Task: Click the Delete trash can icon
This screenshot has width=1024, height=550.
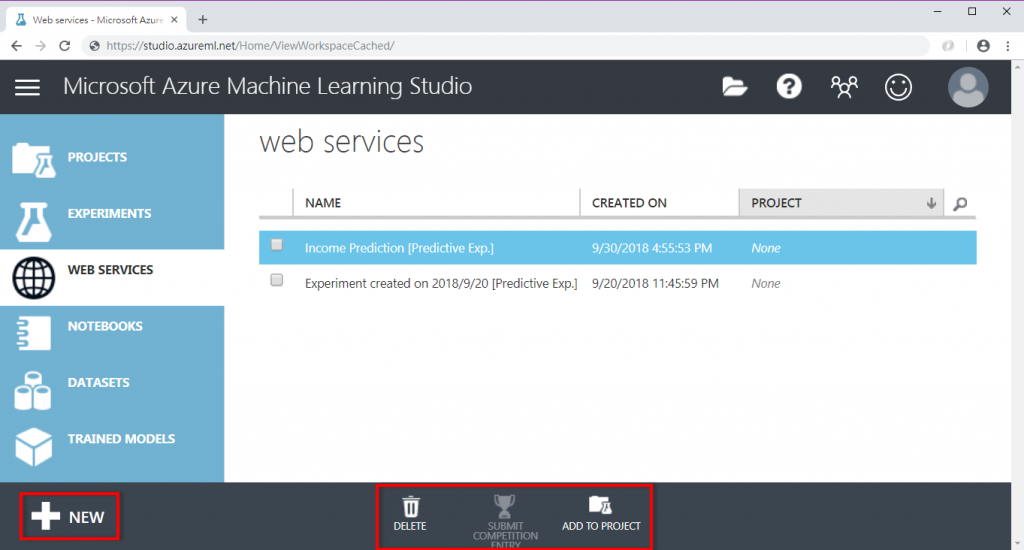Action: [411, 506]
